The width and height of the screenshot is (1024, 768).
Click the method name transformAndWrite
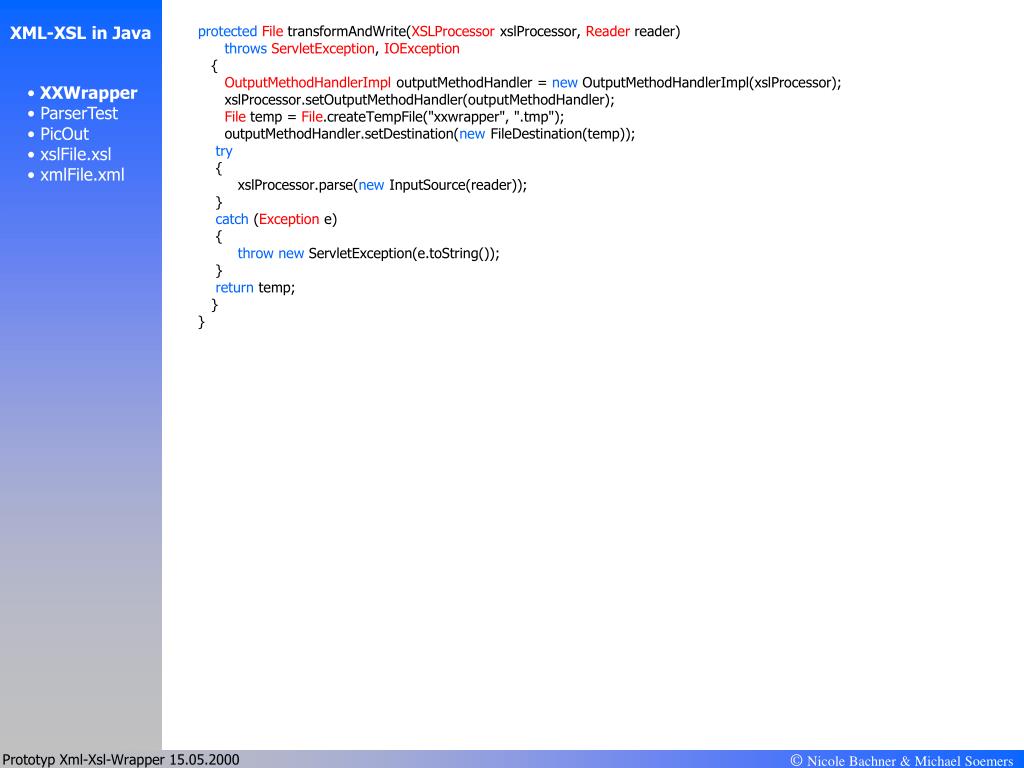tap(347, 31)
